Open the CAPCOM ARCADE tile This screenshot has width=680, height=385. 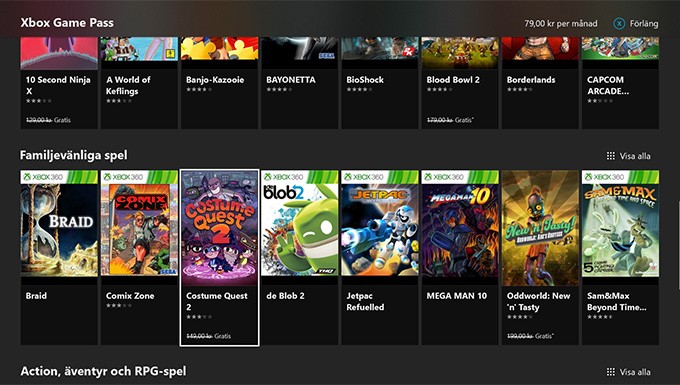pos(621,83)
